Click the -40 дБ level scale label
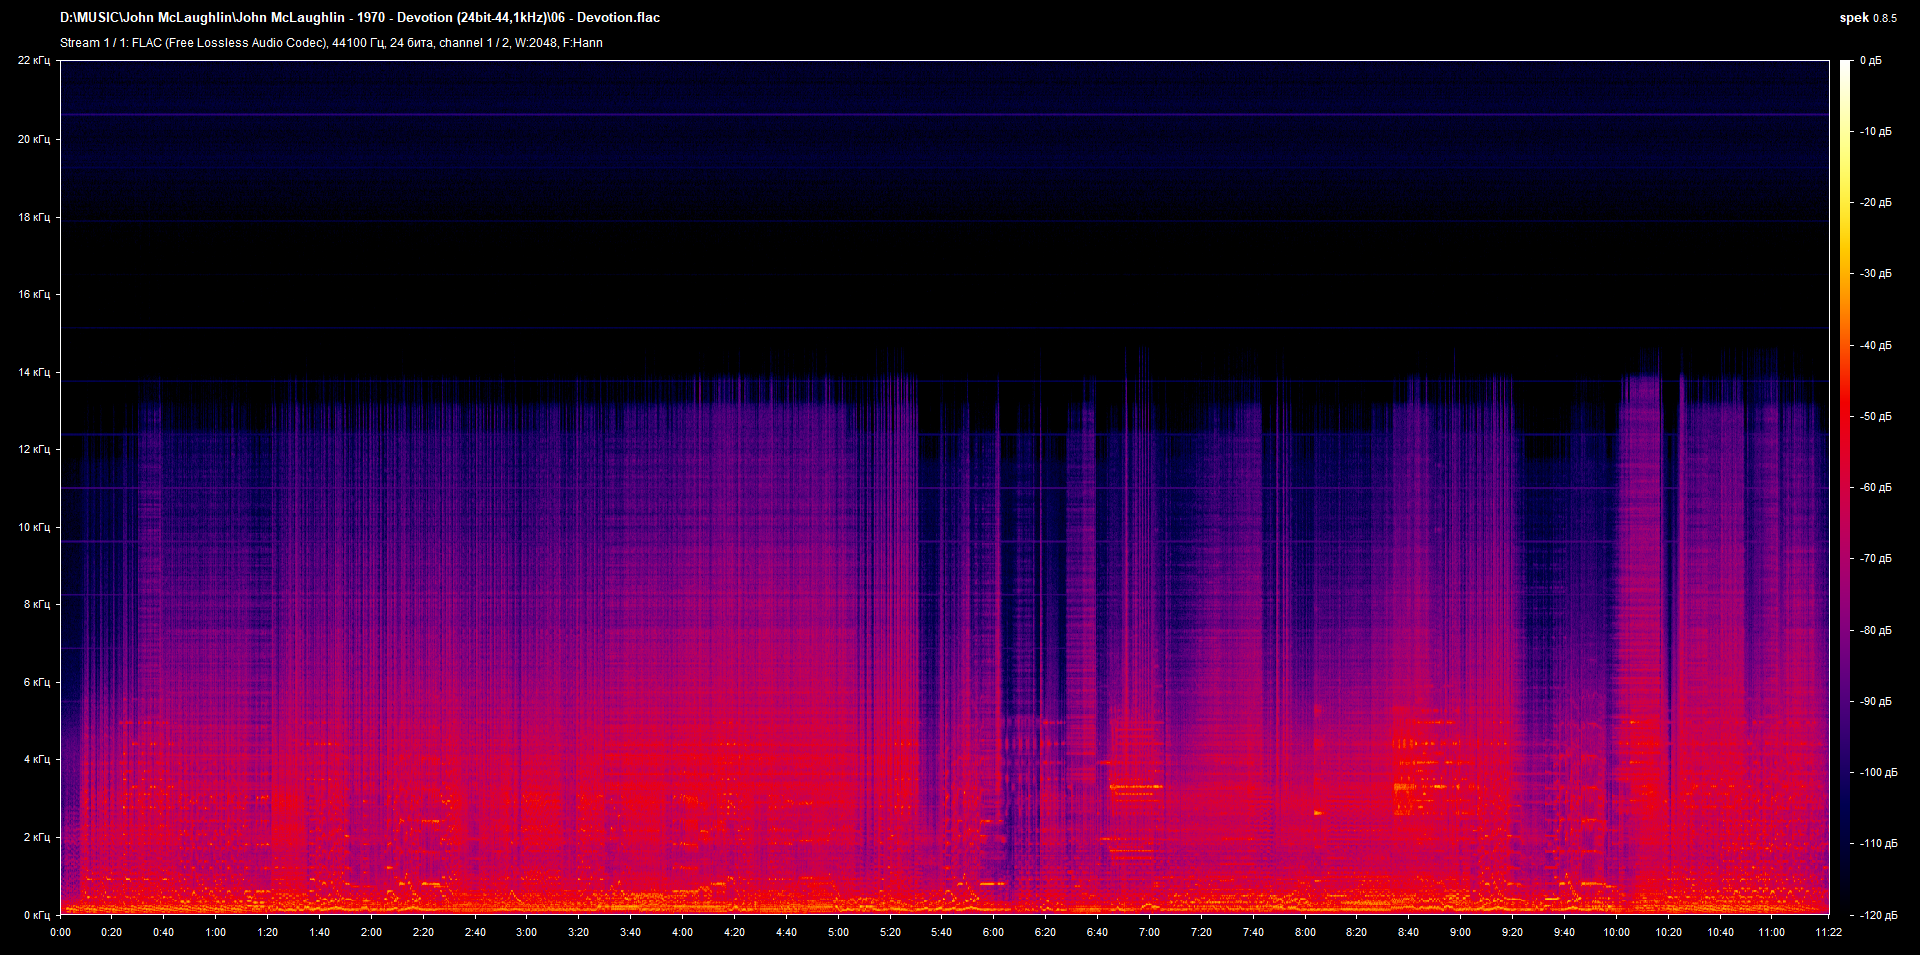 pyautogui.click(x=1875, y=345)
